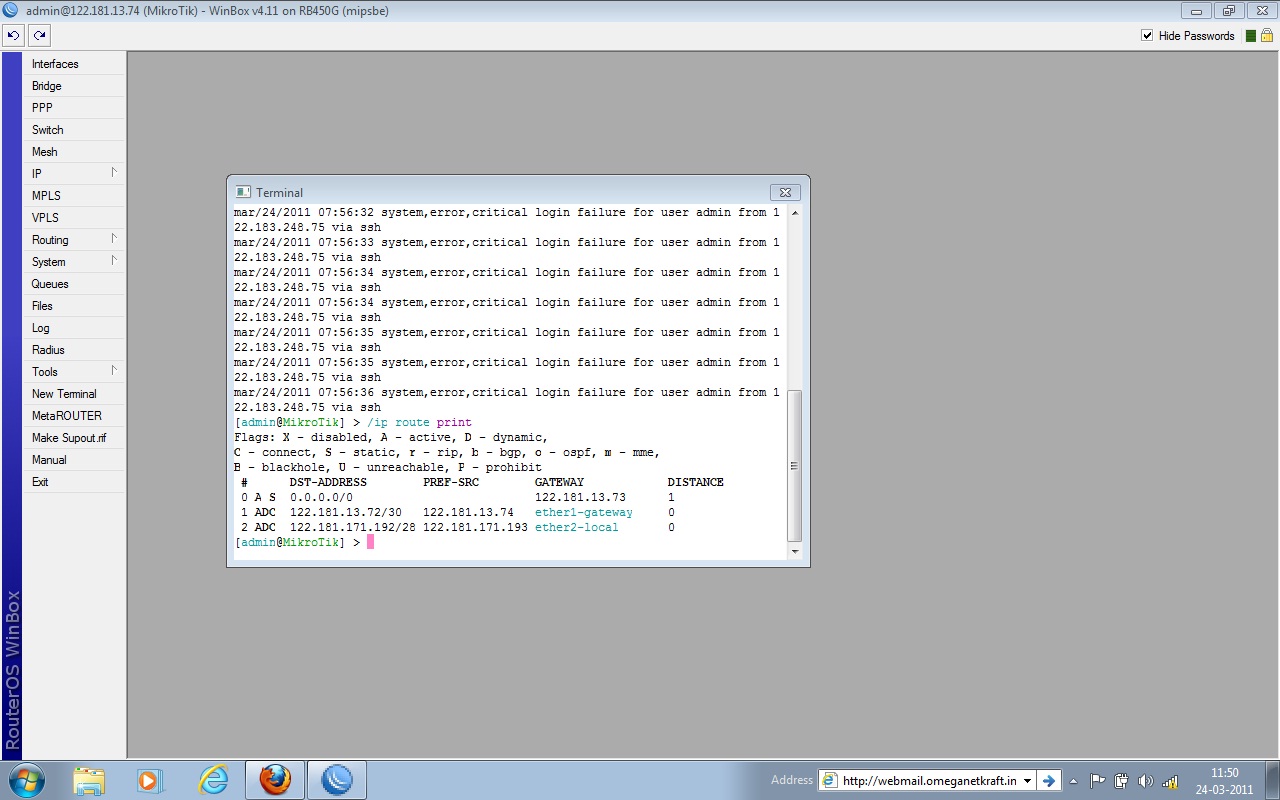Toggle the Hide Passwords checkbox
The width and height of the screenshot is (1280, 800).
tap(1147, 35)
